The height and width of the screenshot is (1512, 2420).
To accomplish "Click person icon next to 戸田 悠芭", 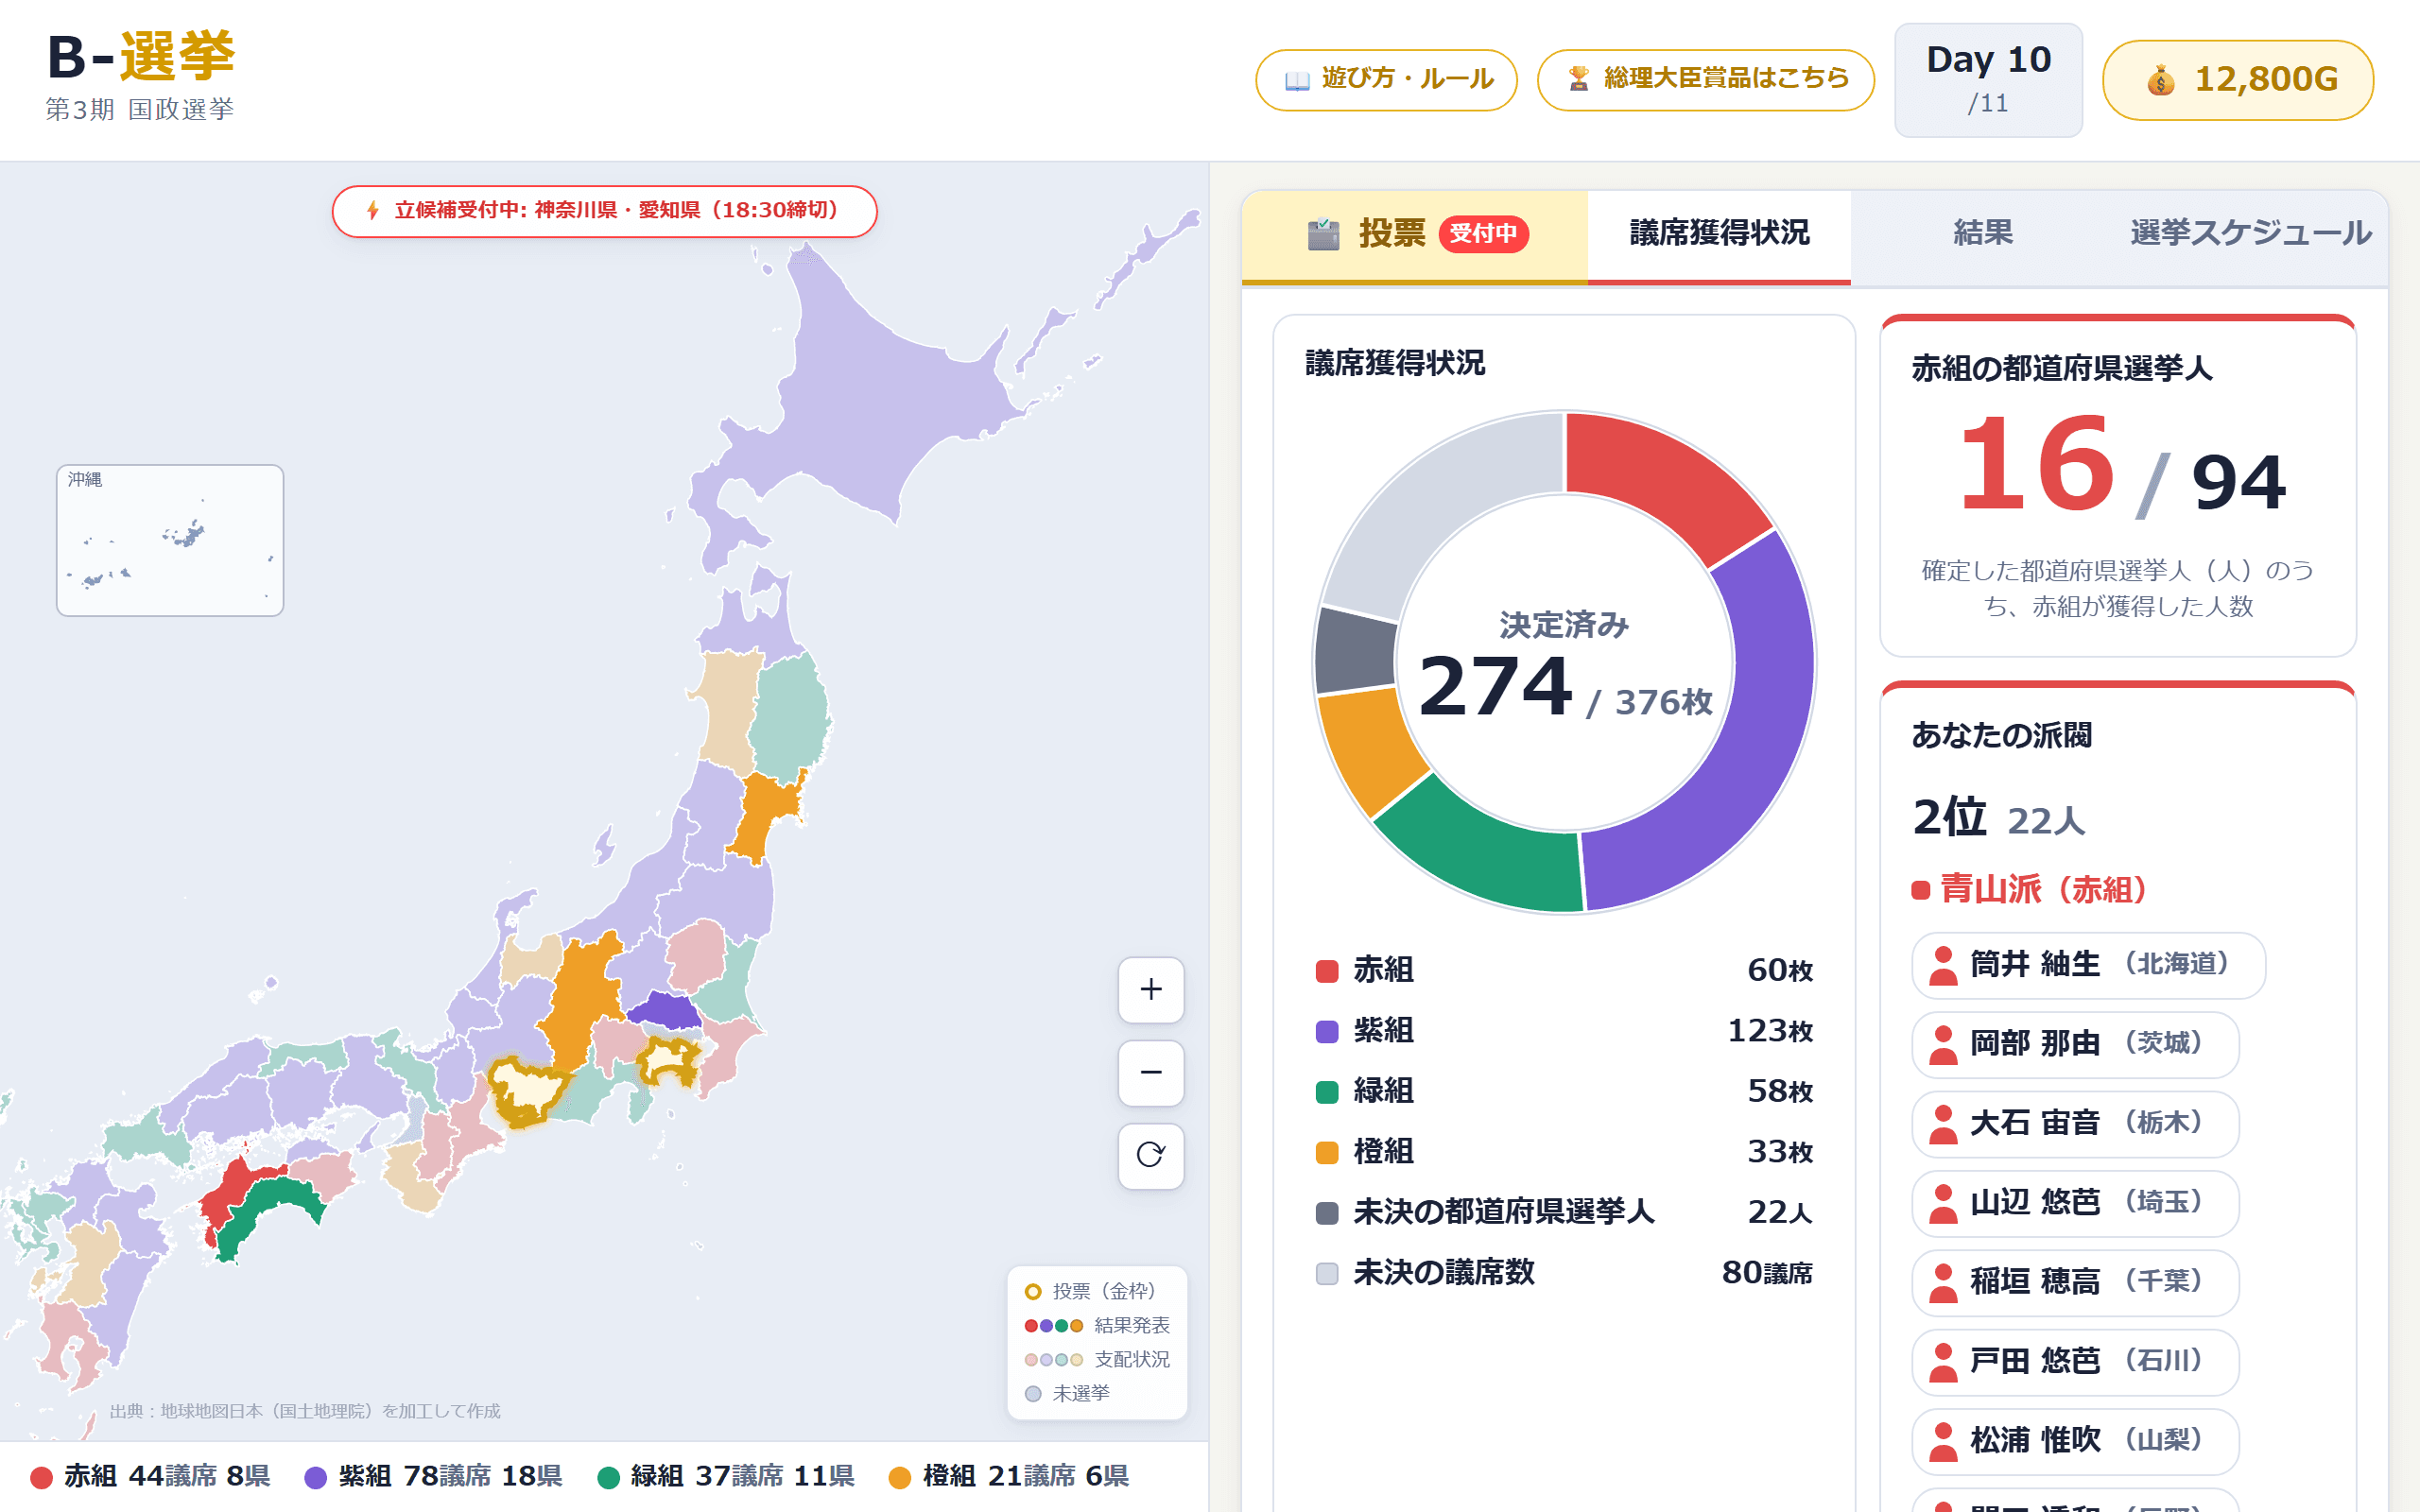I will (1943, 1362).
